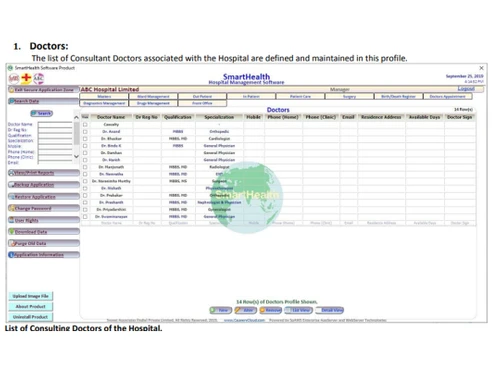Screen dimensions: 500x375
Task: Switch to Detail View
Action: (329, 310)
